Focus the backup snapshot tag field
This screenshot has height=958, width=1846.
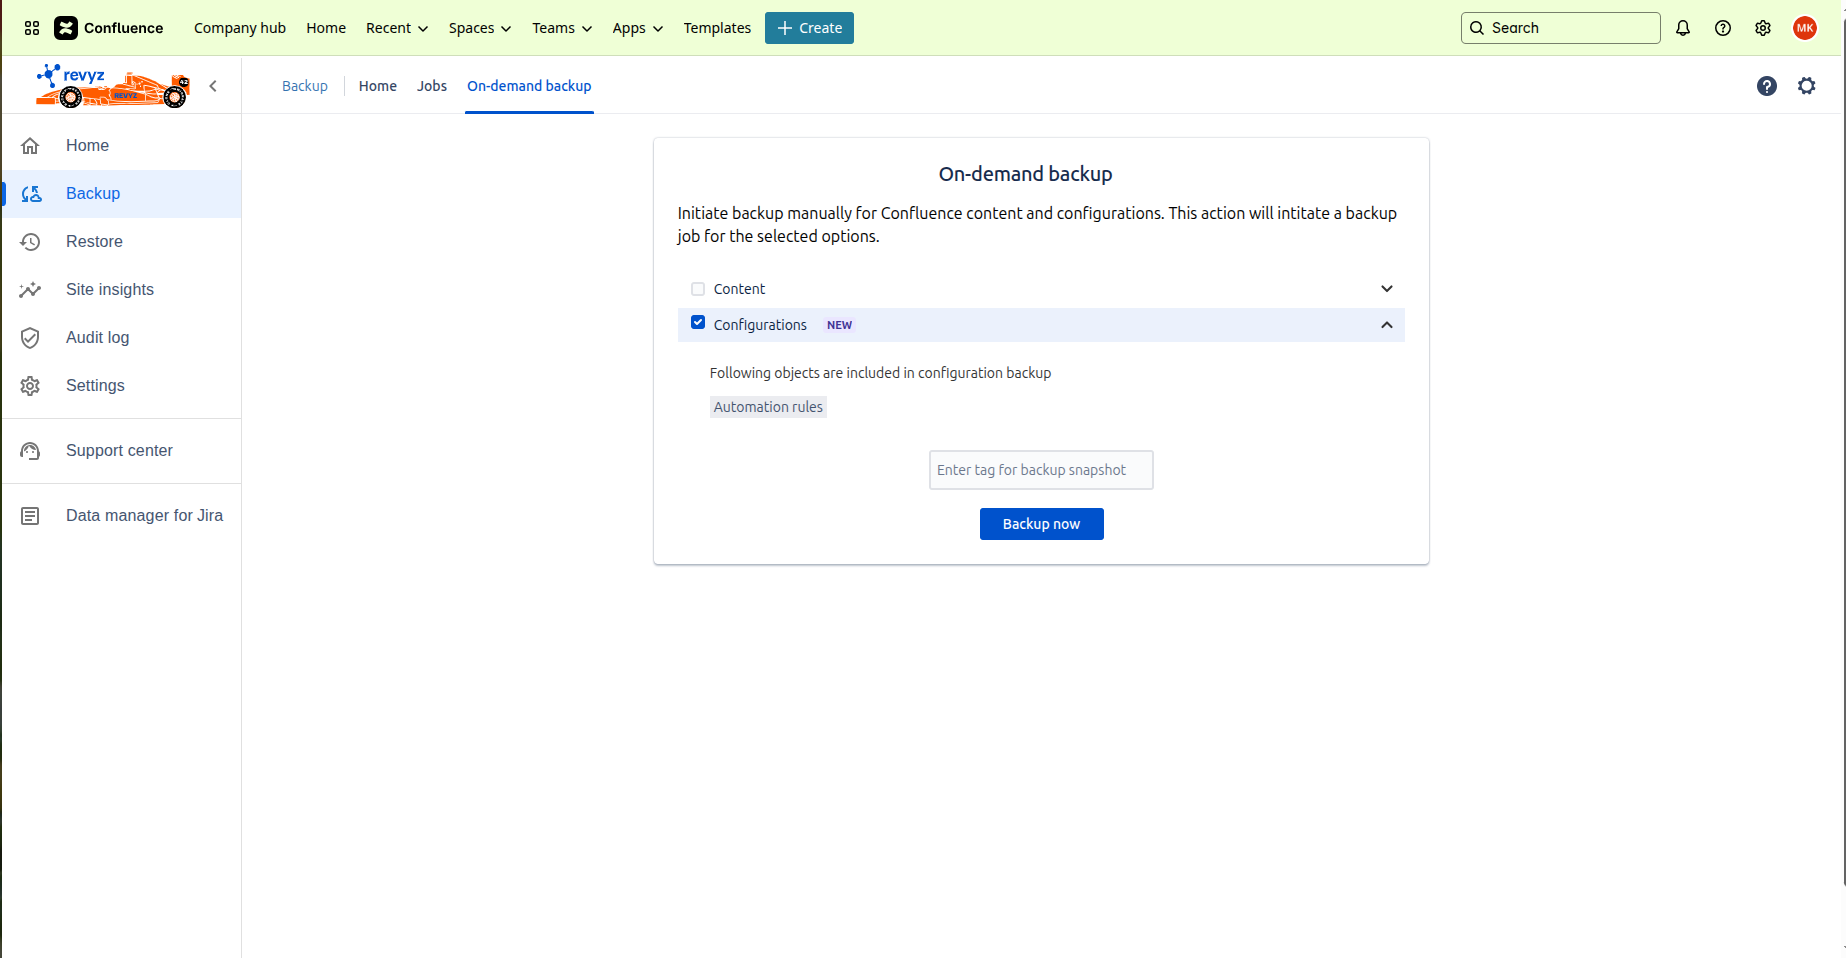coord(1041,470)
